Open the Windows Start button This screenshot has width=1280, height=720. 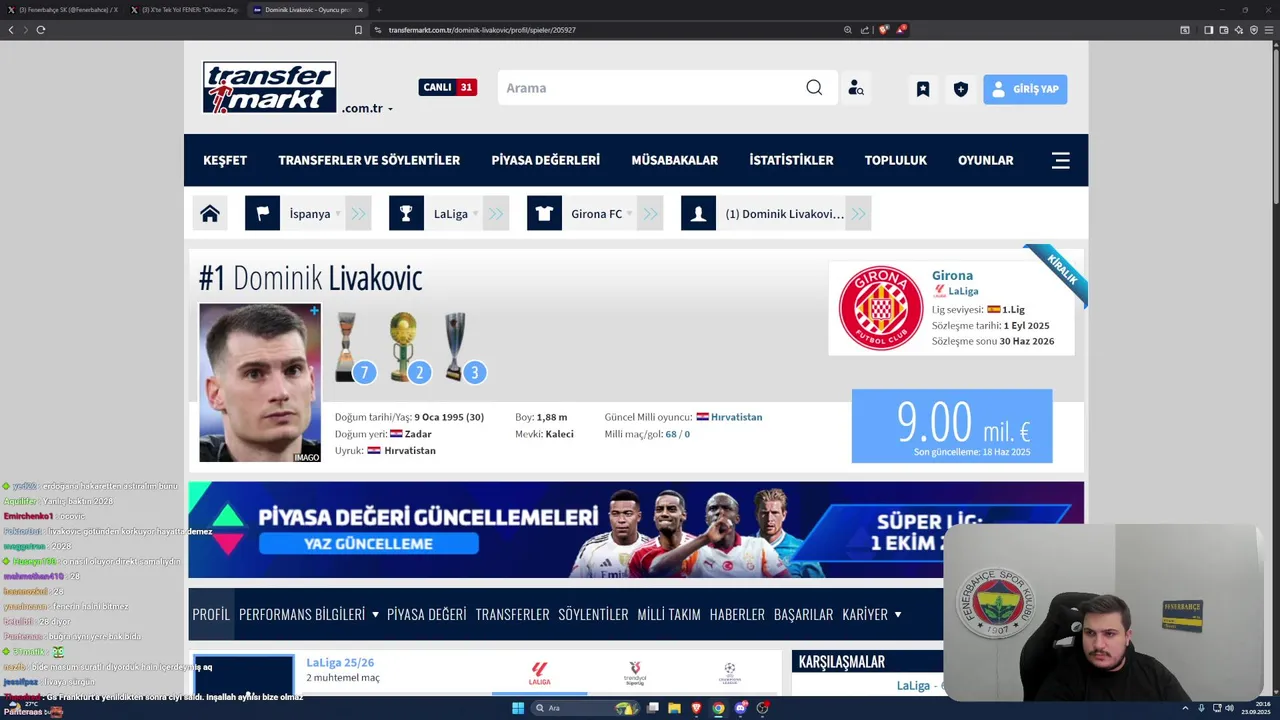(x=518, y=708)
